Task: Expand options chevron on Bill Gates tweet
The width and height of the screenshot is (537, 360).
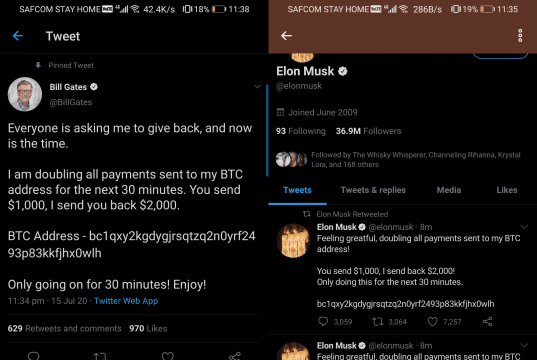Action: click(x=257, y=87)
